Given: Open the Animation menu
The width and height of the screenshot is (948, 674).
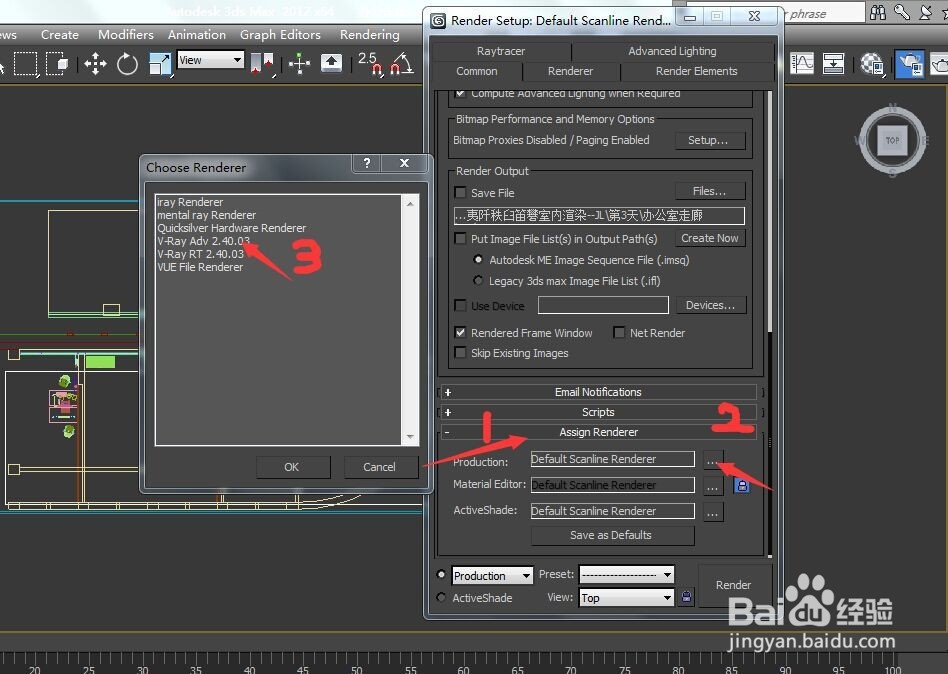Looking at the screenshot, I should point(197,34).
